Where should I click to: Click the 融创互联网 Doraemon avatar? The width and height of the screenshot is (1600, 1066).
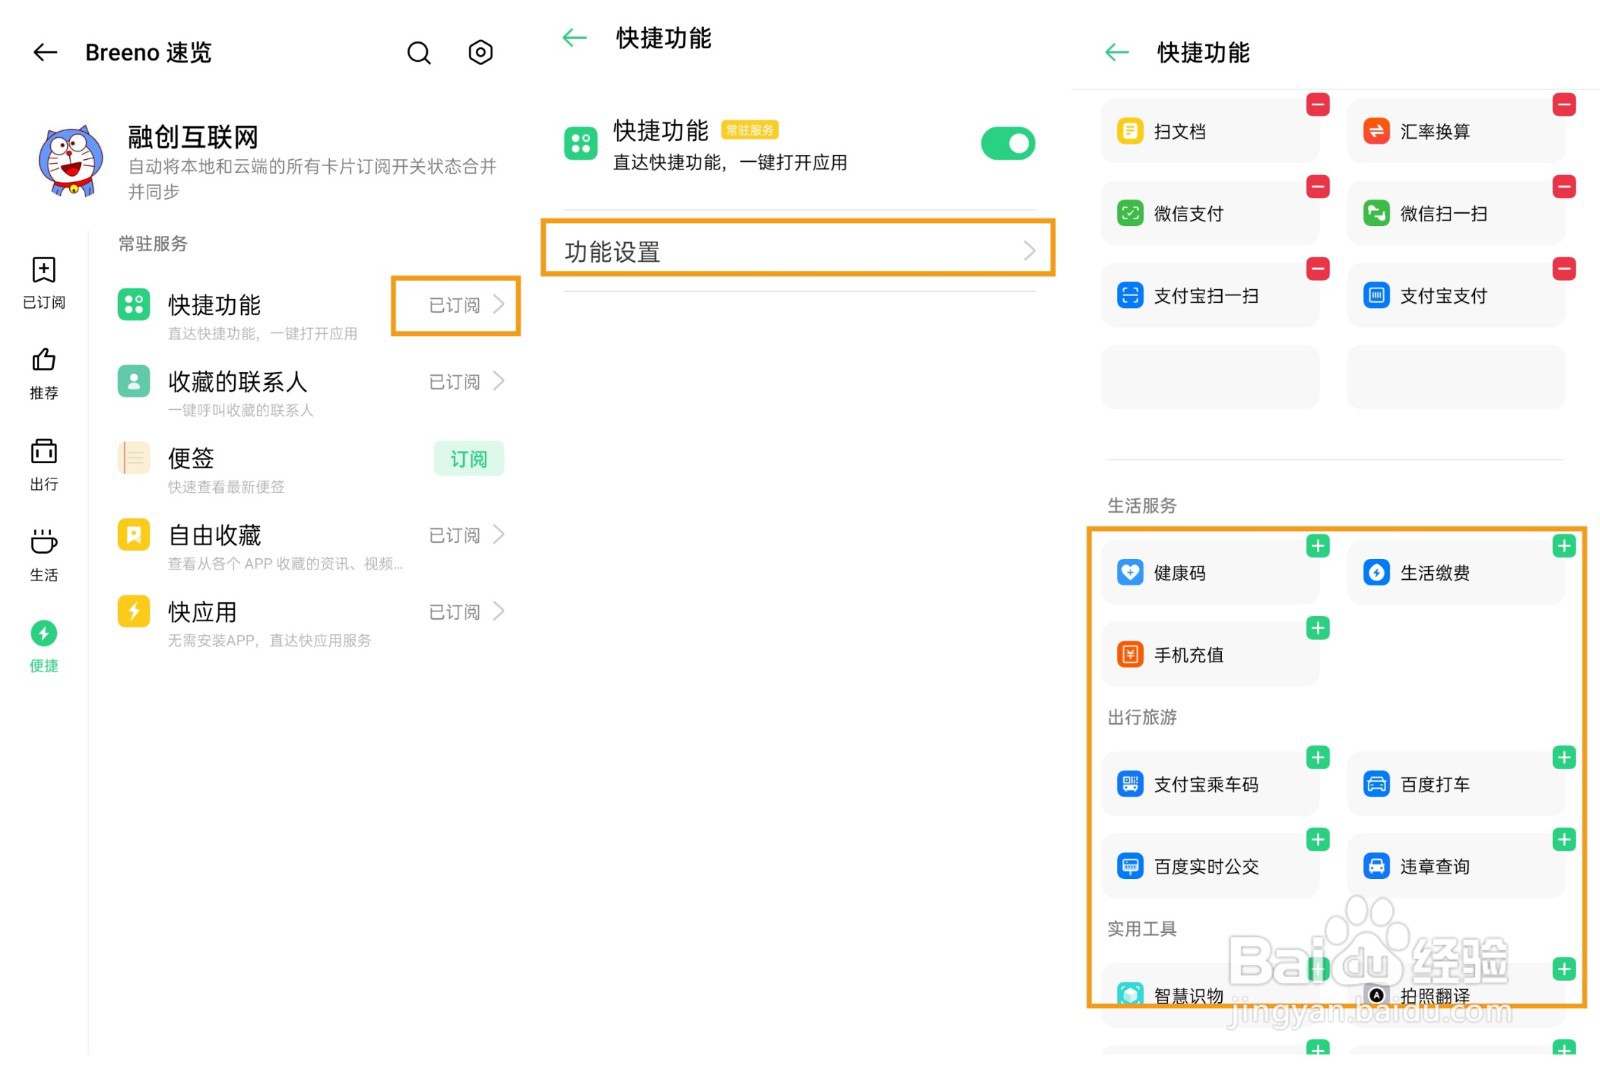(71, 161)
